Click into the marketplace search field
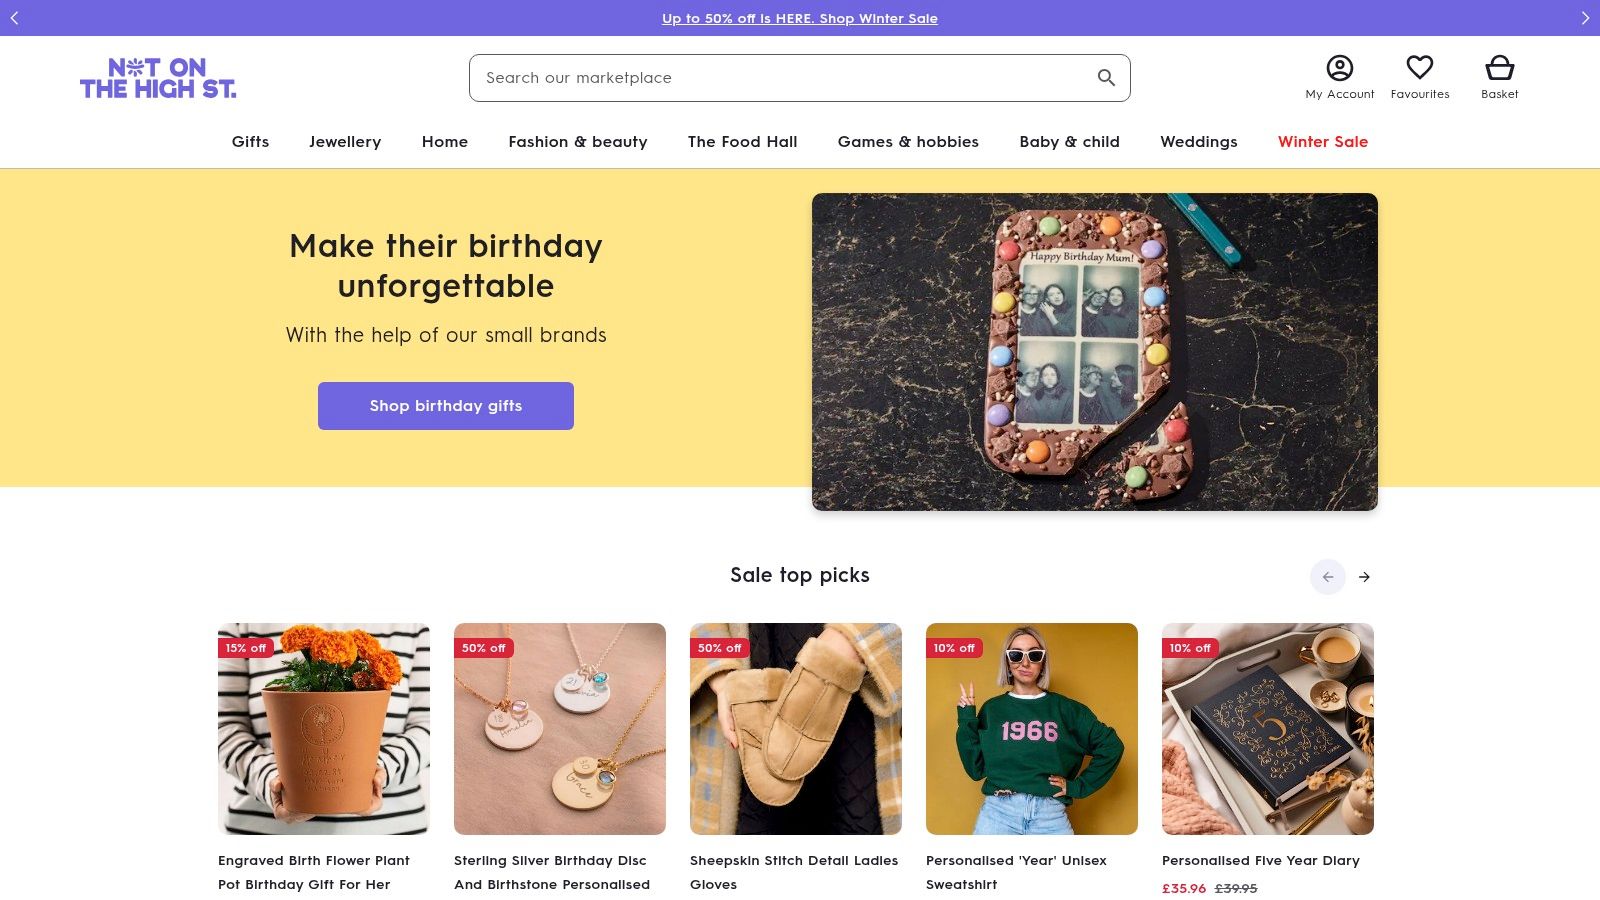The image size is (1600, 900). point(780,78)
